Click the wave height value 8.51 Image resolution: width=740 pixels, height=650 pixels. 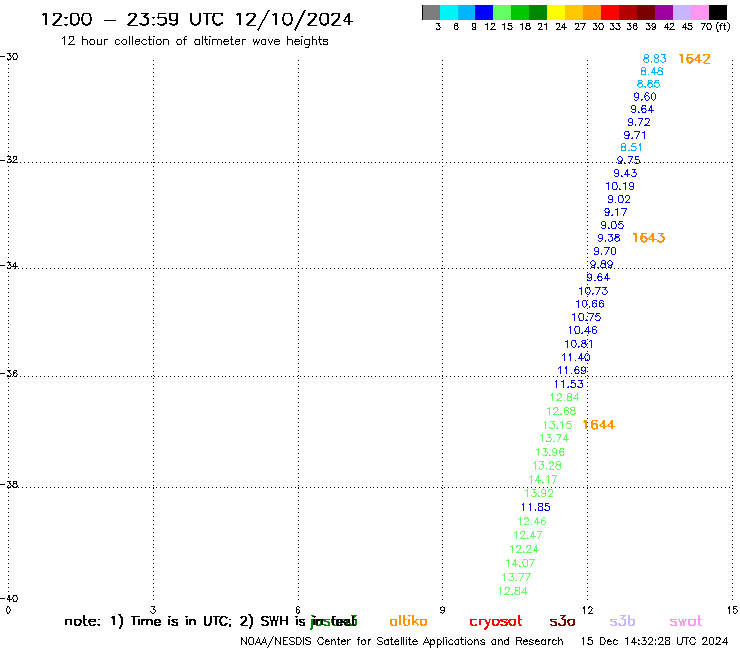click(631, 147)
